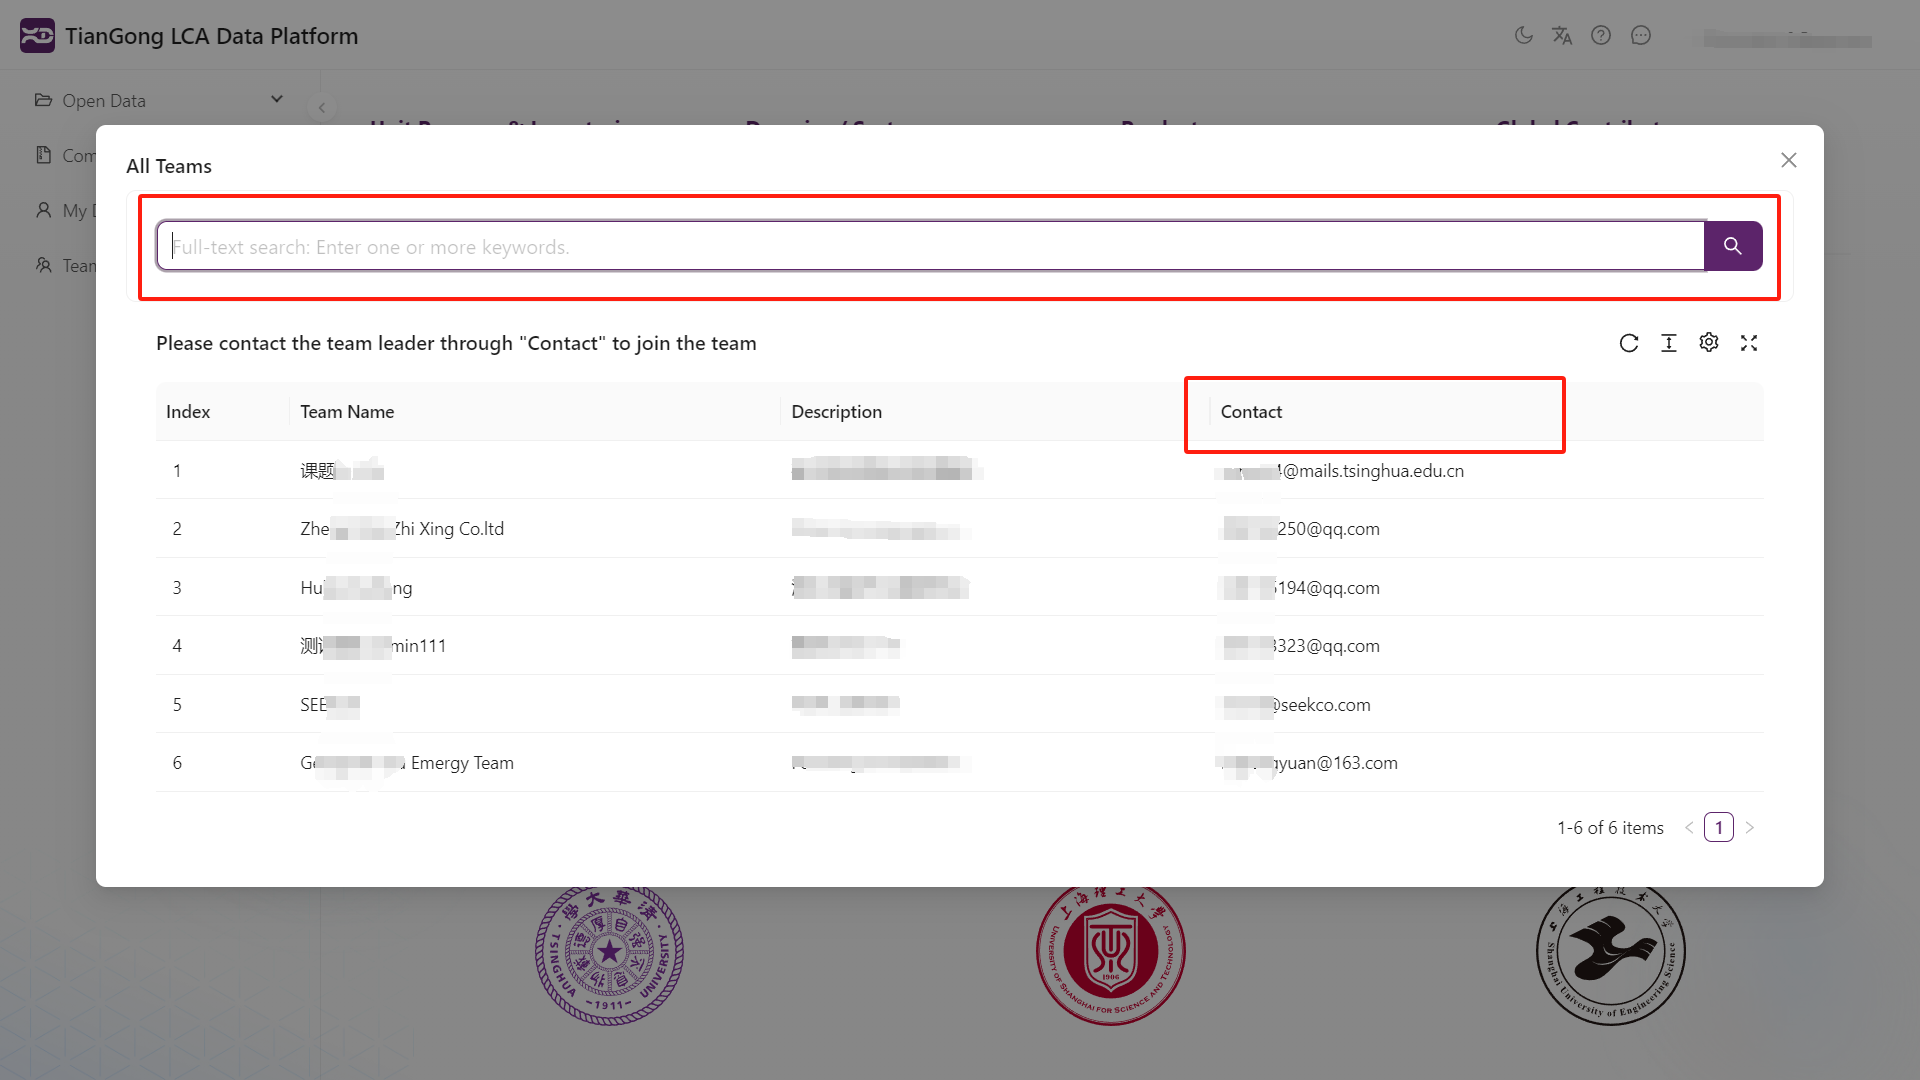Close the All Teams dialog
1920x1080 pixels.
1789,160
